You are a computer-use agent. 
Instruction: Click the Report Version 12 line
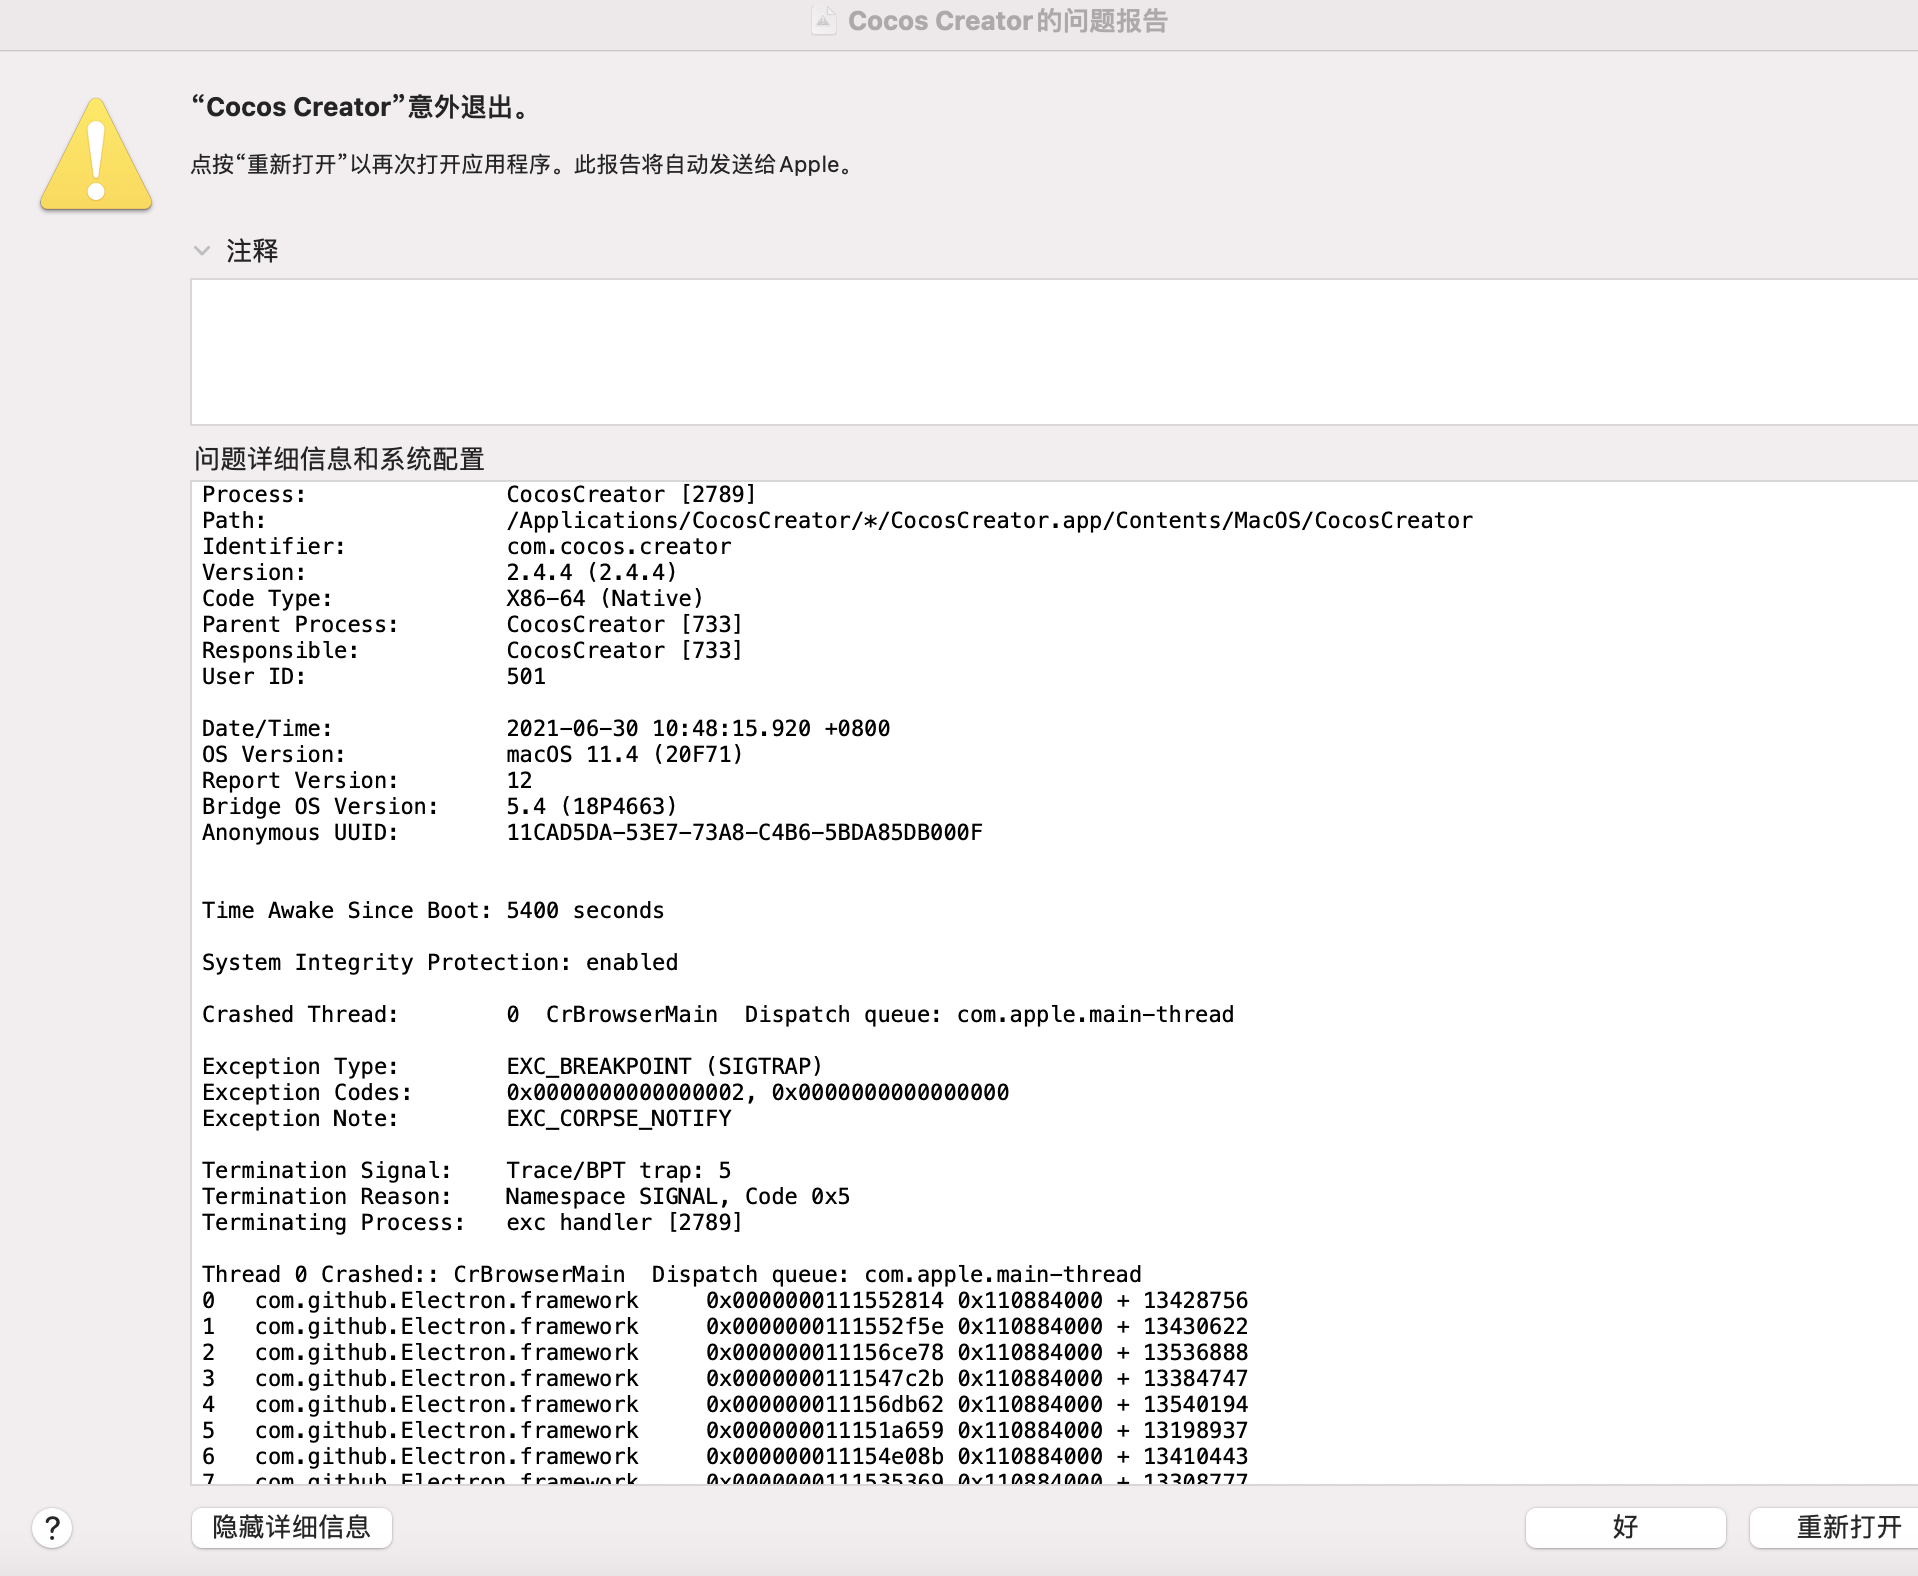[x=367, y=780]
